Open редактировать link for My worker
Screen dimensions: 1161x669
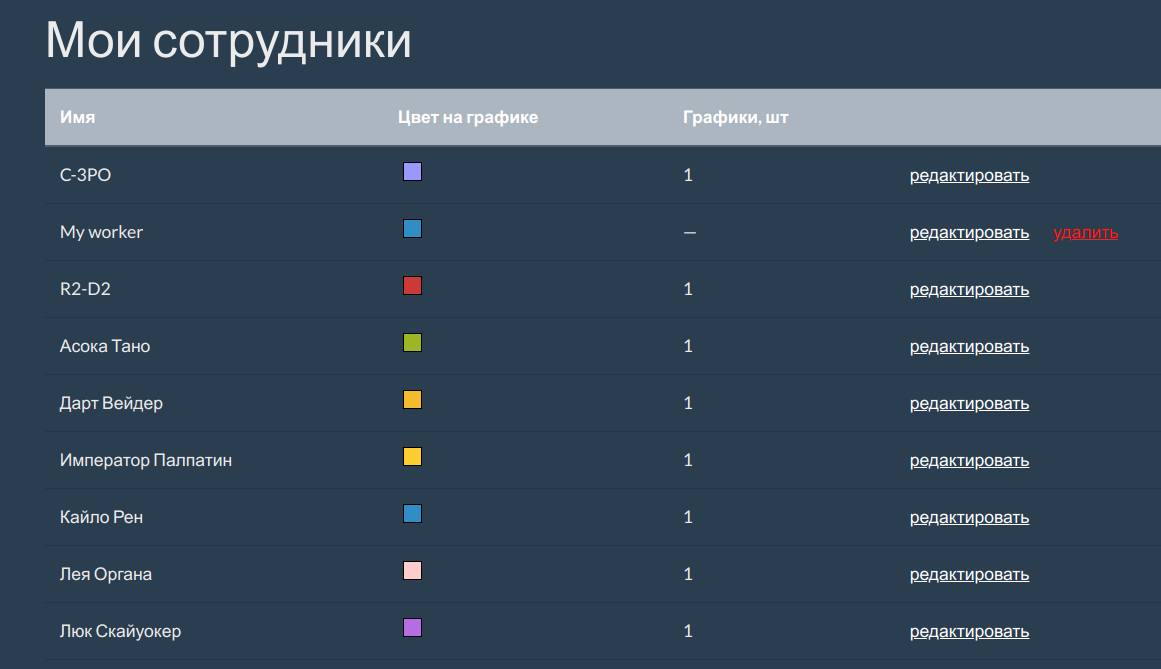coord(969,232)
